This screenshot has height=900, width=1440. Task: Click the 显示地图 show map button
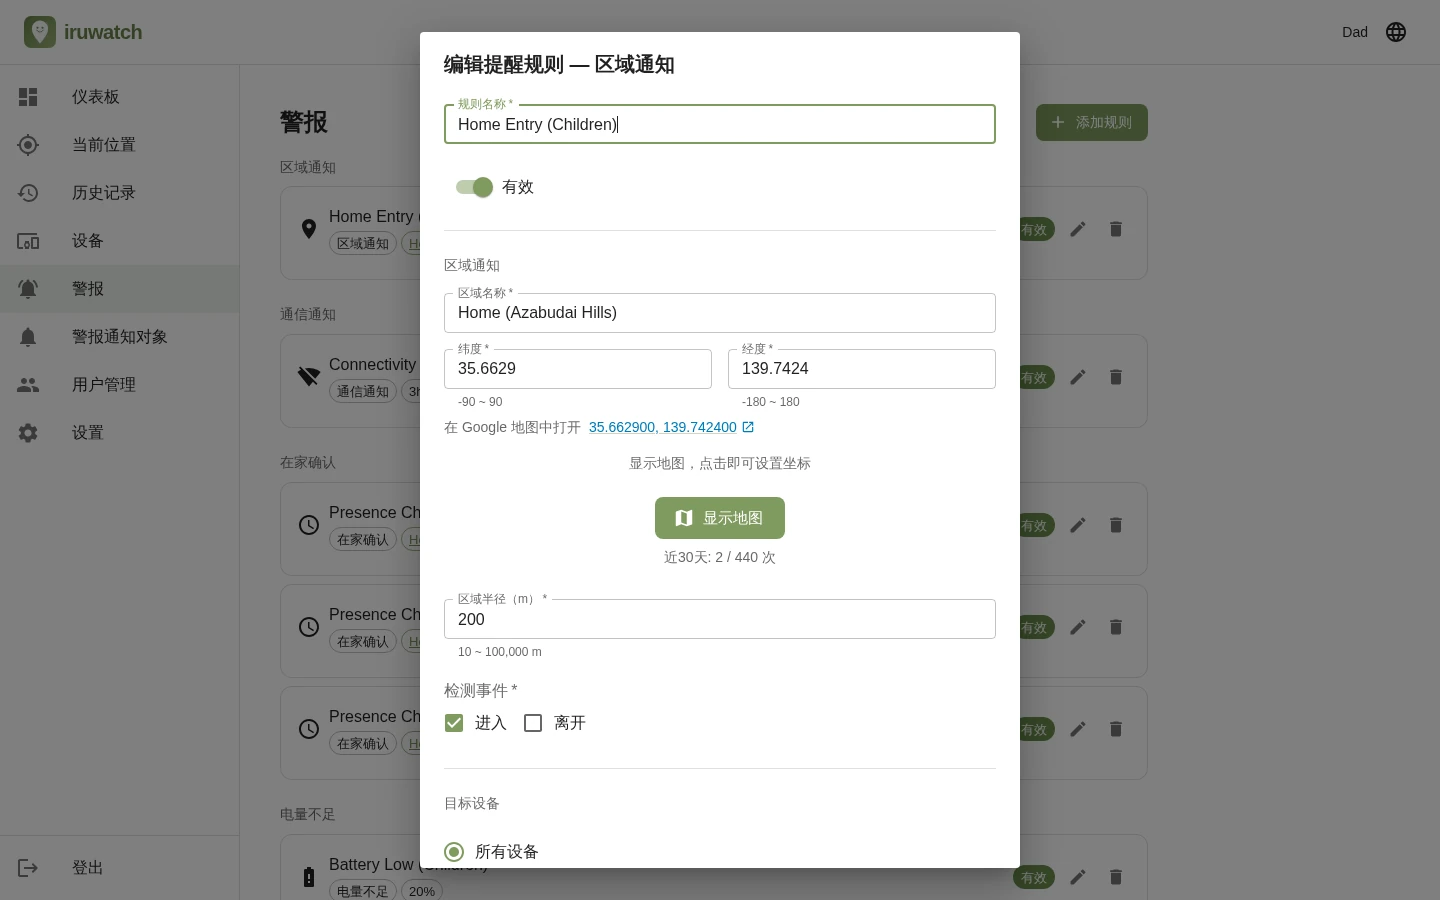pyautogui.click(x=720, y=518)
